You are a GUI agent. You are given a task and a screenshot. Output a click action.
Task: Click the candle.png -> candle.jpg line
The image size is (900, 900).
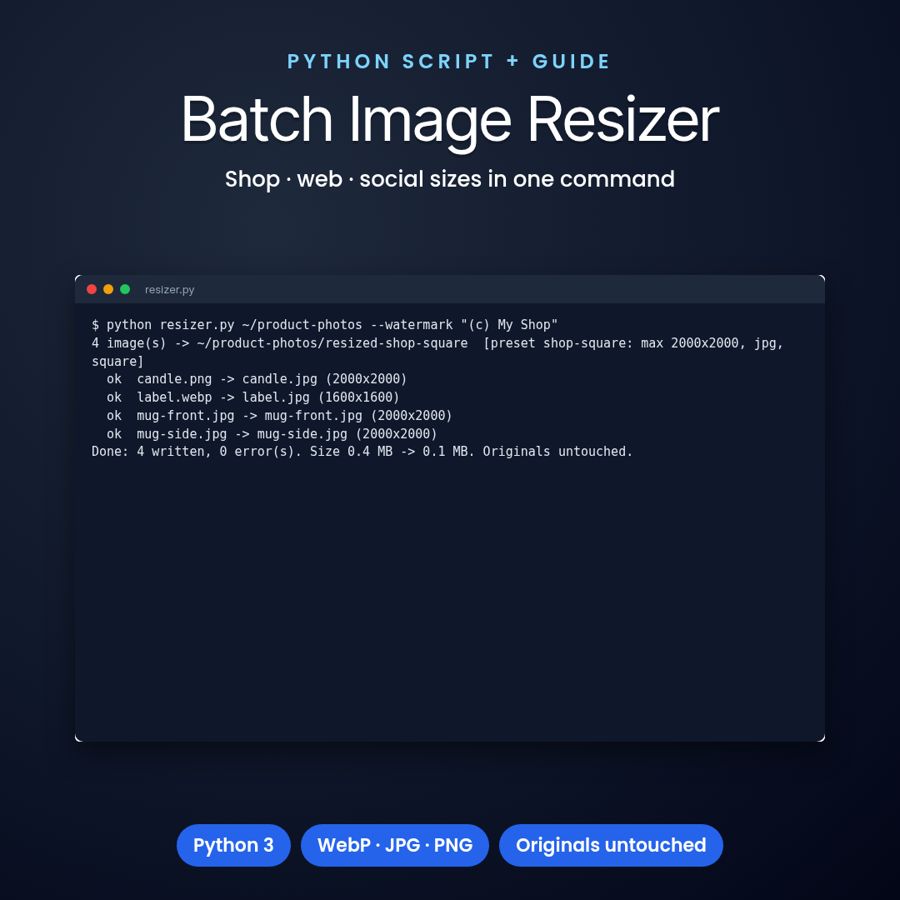pyautogui.click(x=257, y=379)
